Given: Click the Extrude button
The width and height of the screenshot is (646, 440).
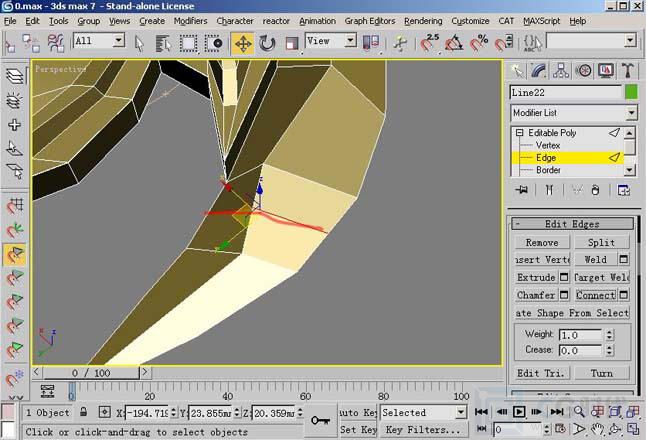Looking at the screenshot, I should pos(536,277).
